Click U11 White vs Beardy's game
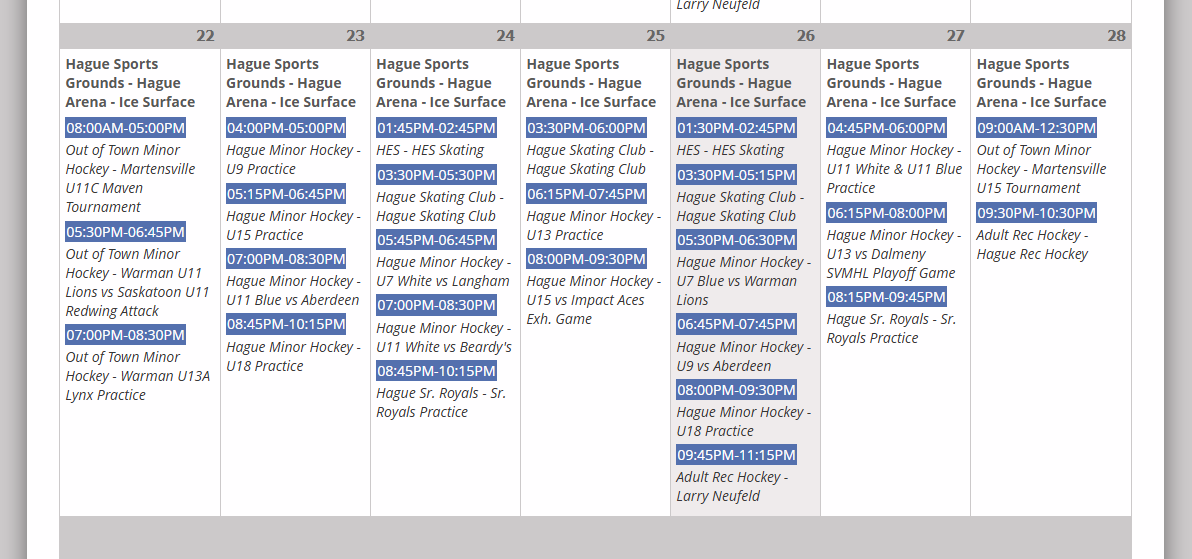This screenshot has width=1192, height=559. coord(443,338)
